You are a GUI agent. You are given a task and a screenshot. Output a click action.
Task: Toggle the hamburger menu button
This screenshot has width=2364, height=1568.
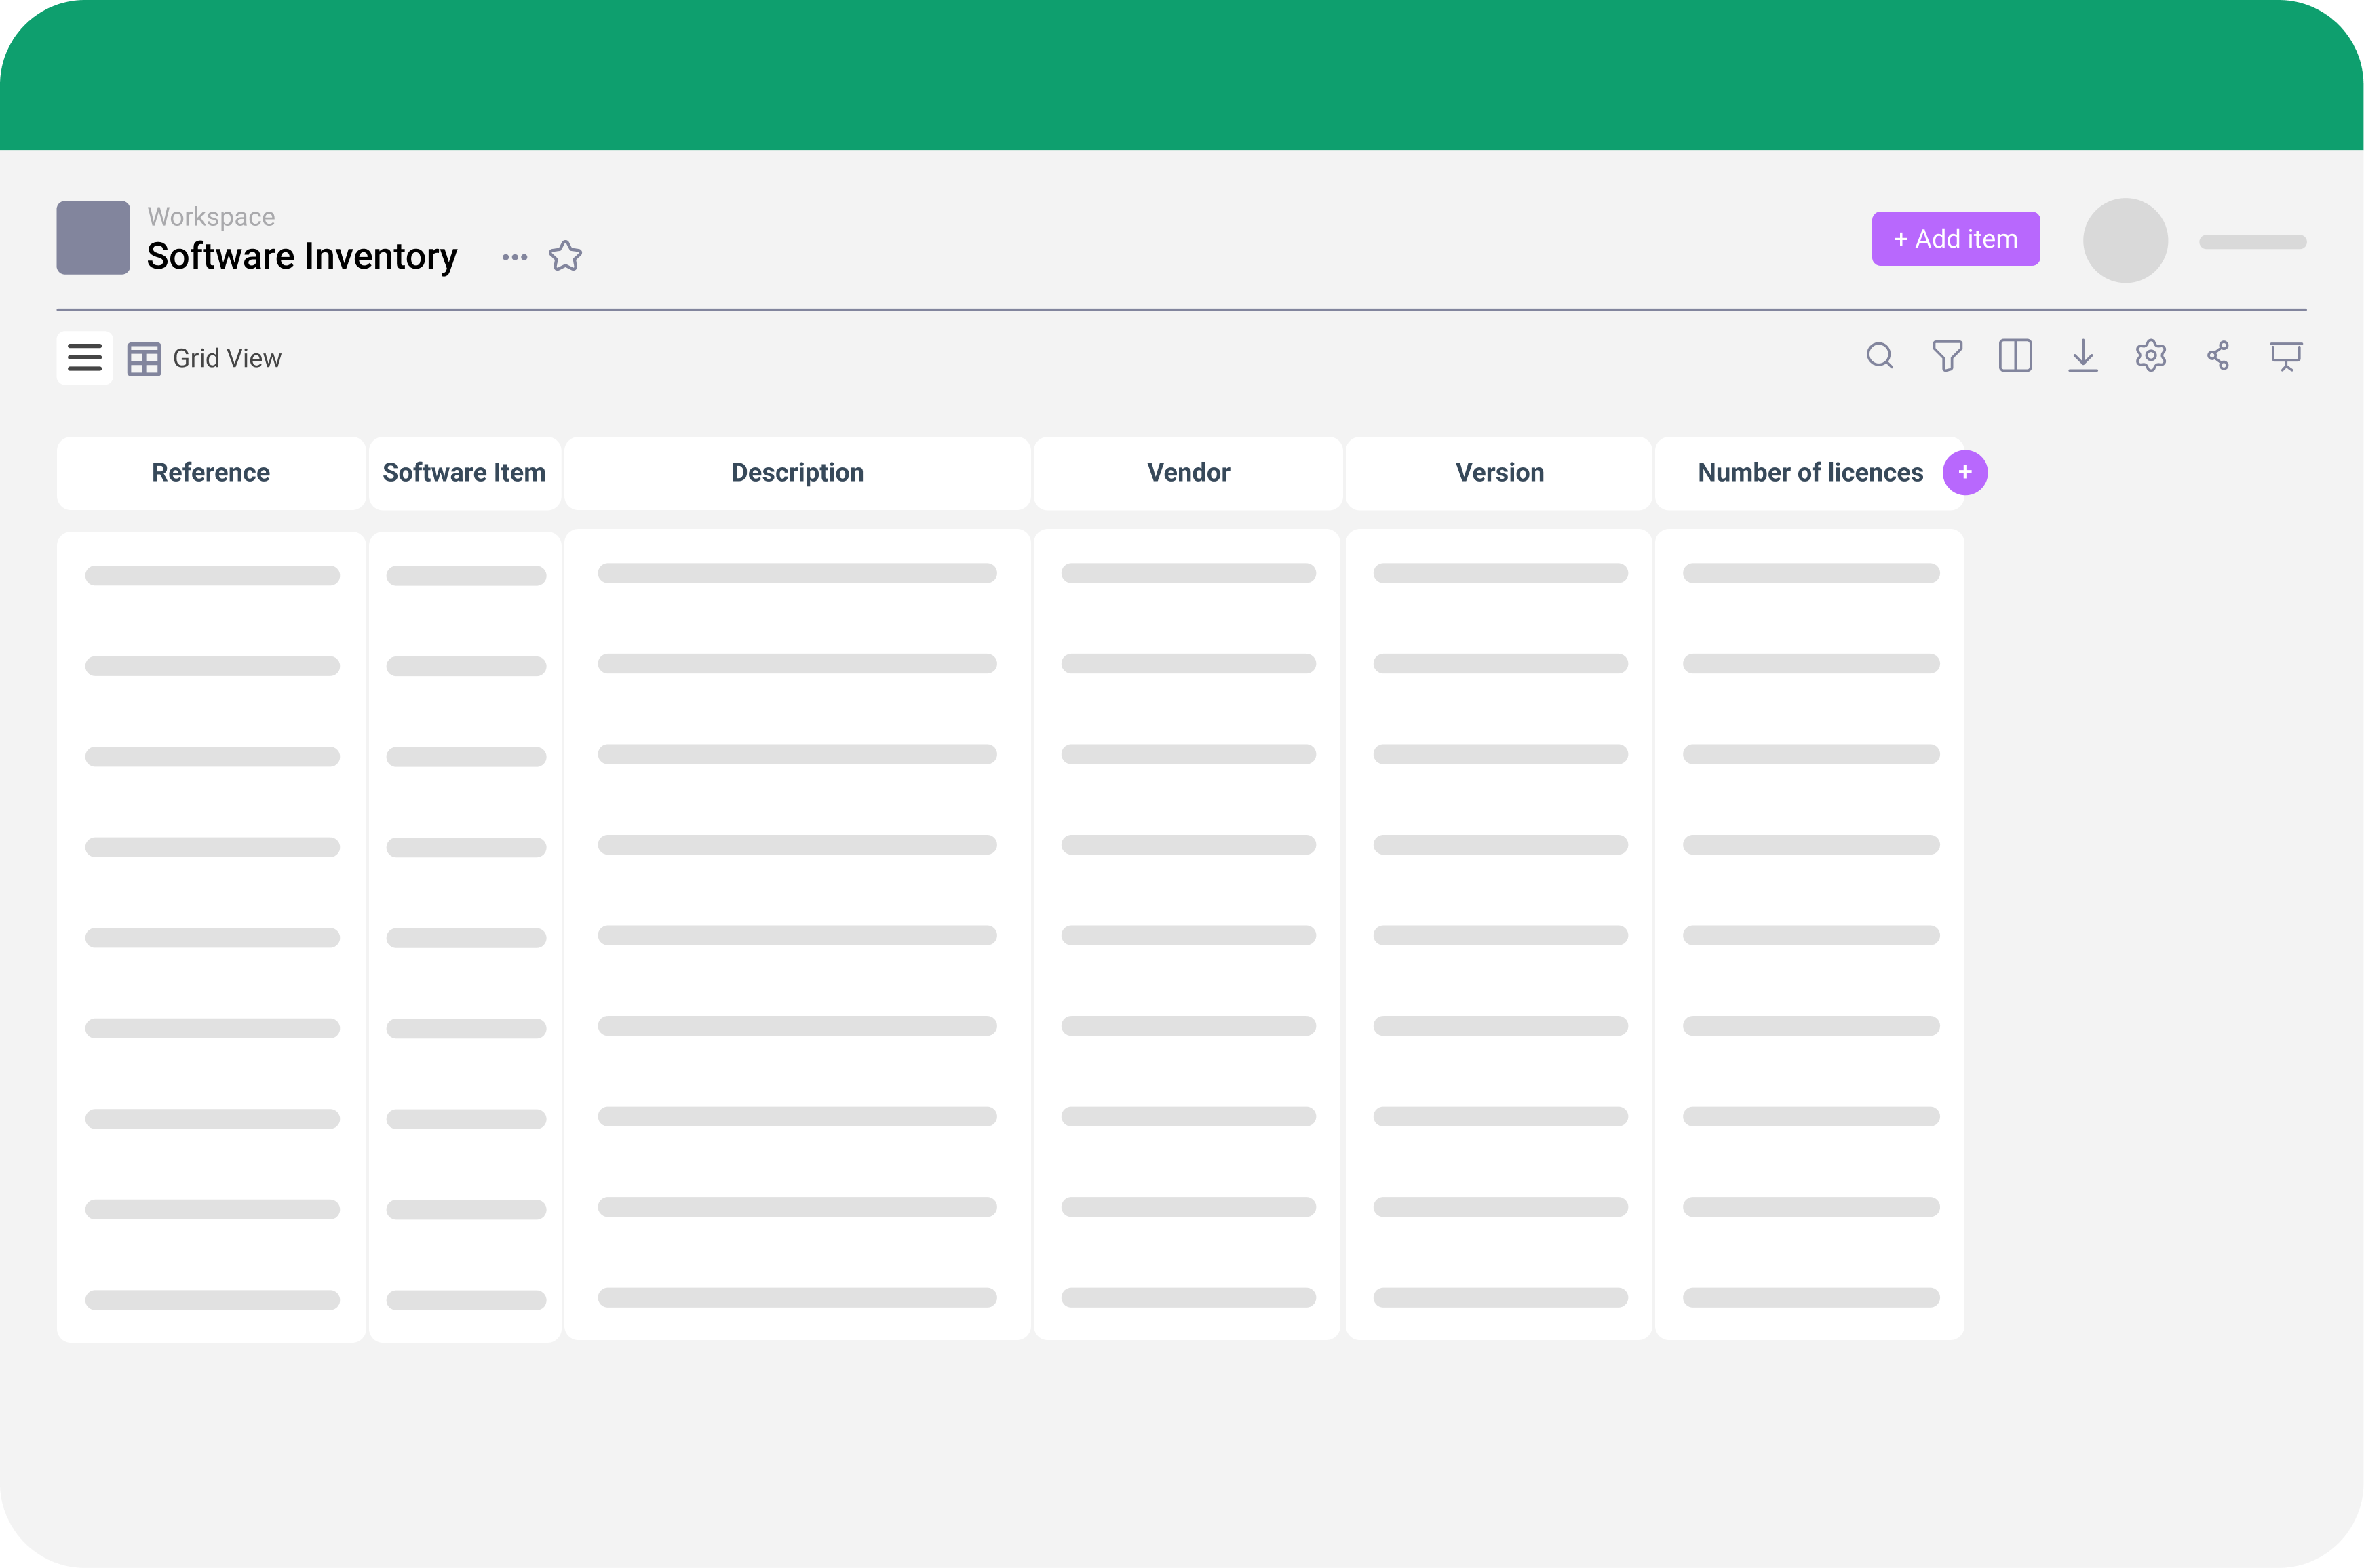coord(85,358)
